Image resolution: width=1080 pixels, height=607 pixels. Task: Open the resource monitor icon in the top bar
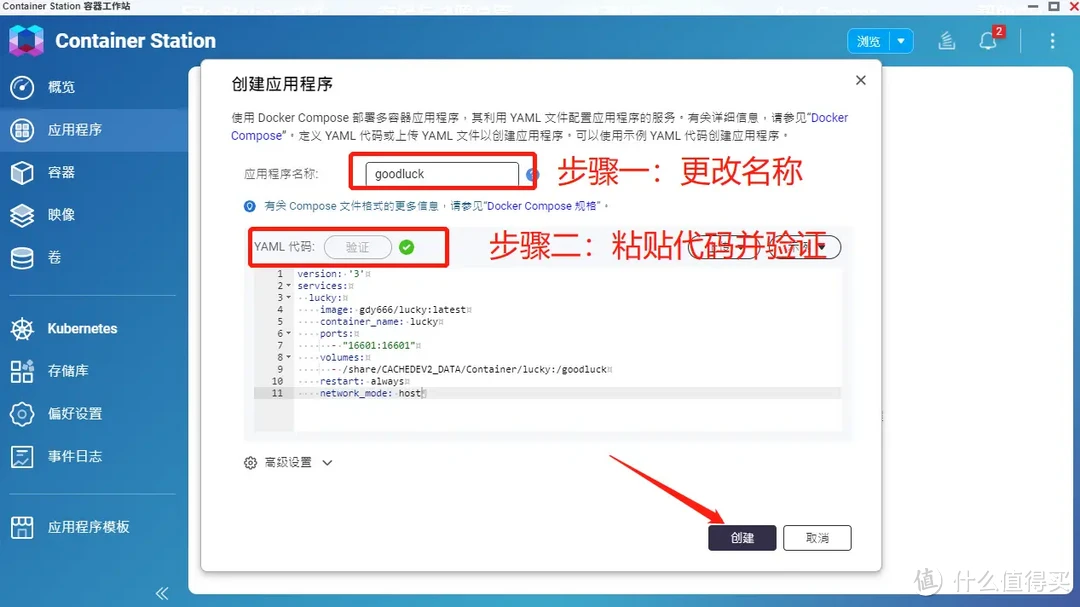(946, 40)
